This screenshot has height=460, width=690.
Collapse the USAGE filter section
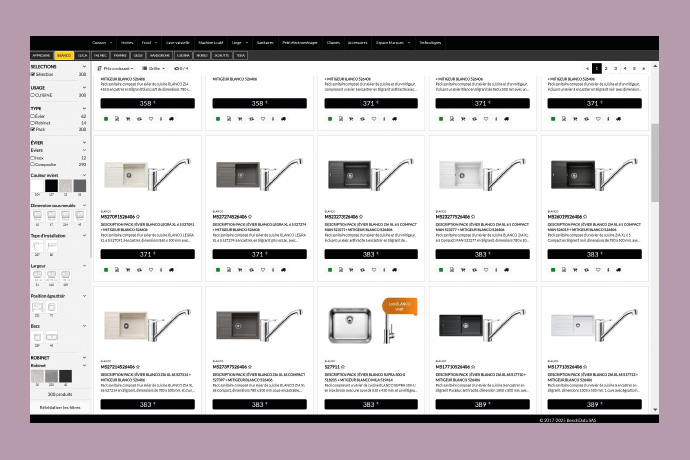pyautogui.click(x=84, y=88)
